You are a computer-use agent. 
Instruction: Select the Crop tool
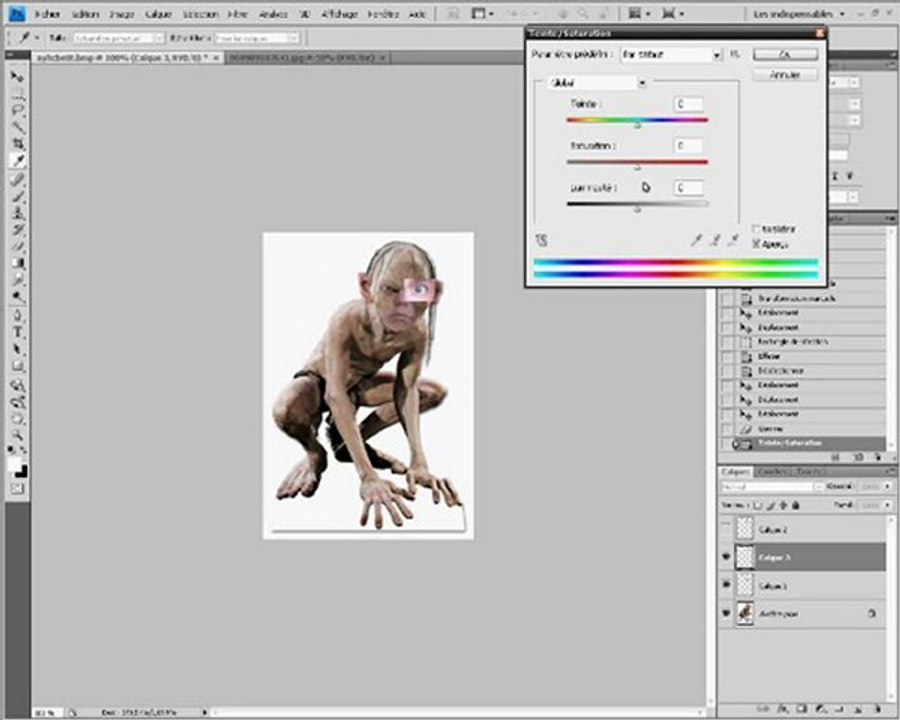(x=18, y=144)
